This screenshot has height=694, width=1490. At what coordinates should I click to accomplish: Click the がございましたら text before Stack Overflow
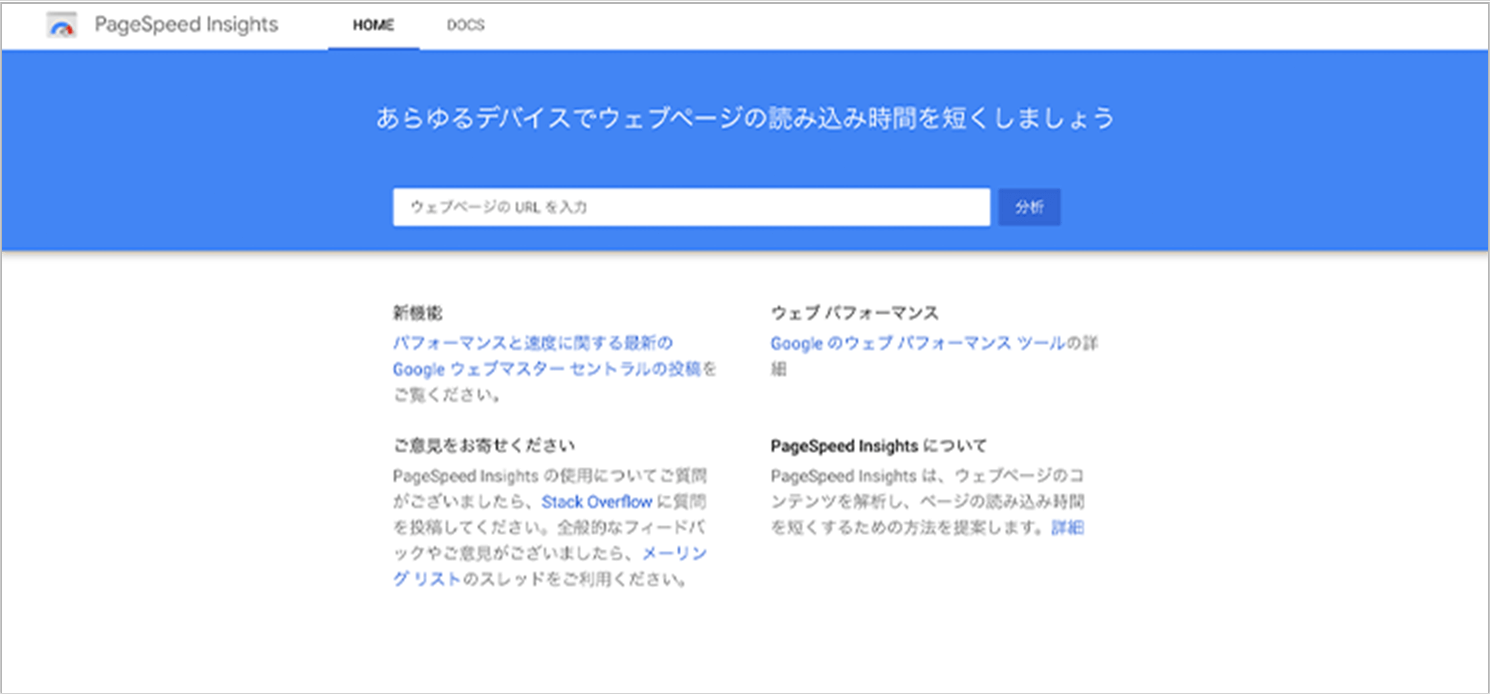click(x=465, y=501)
